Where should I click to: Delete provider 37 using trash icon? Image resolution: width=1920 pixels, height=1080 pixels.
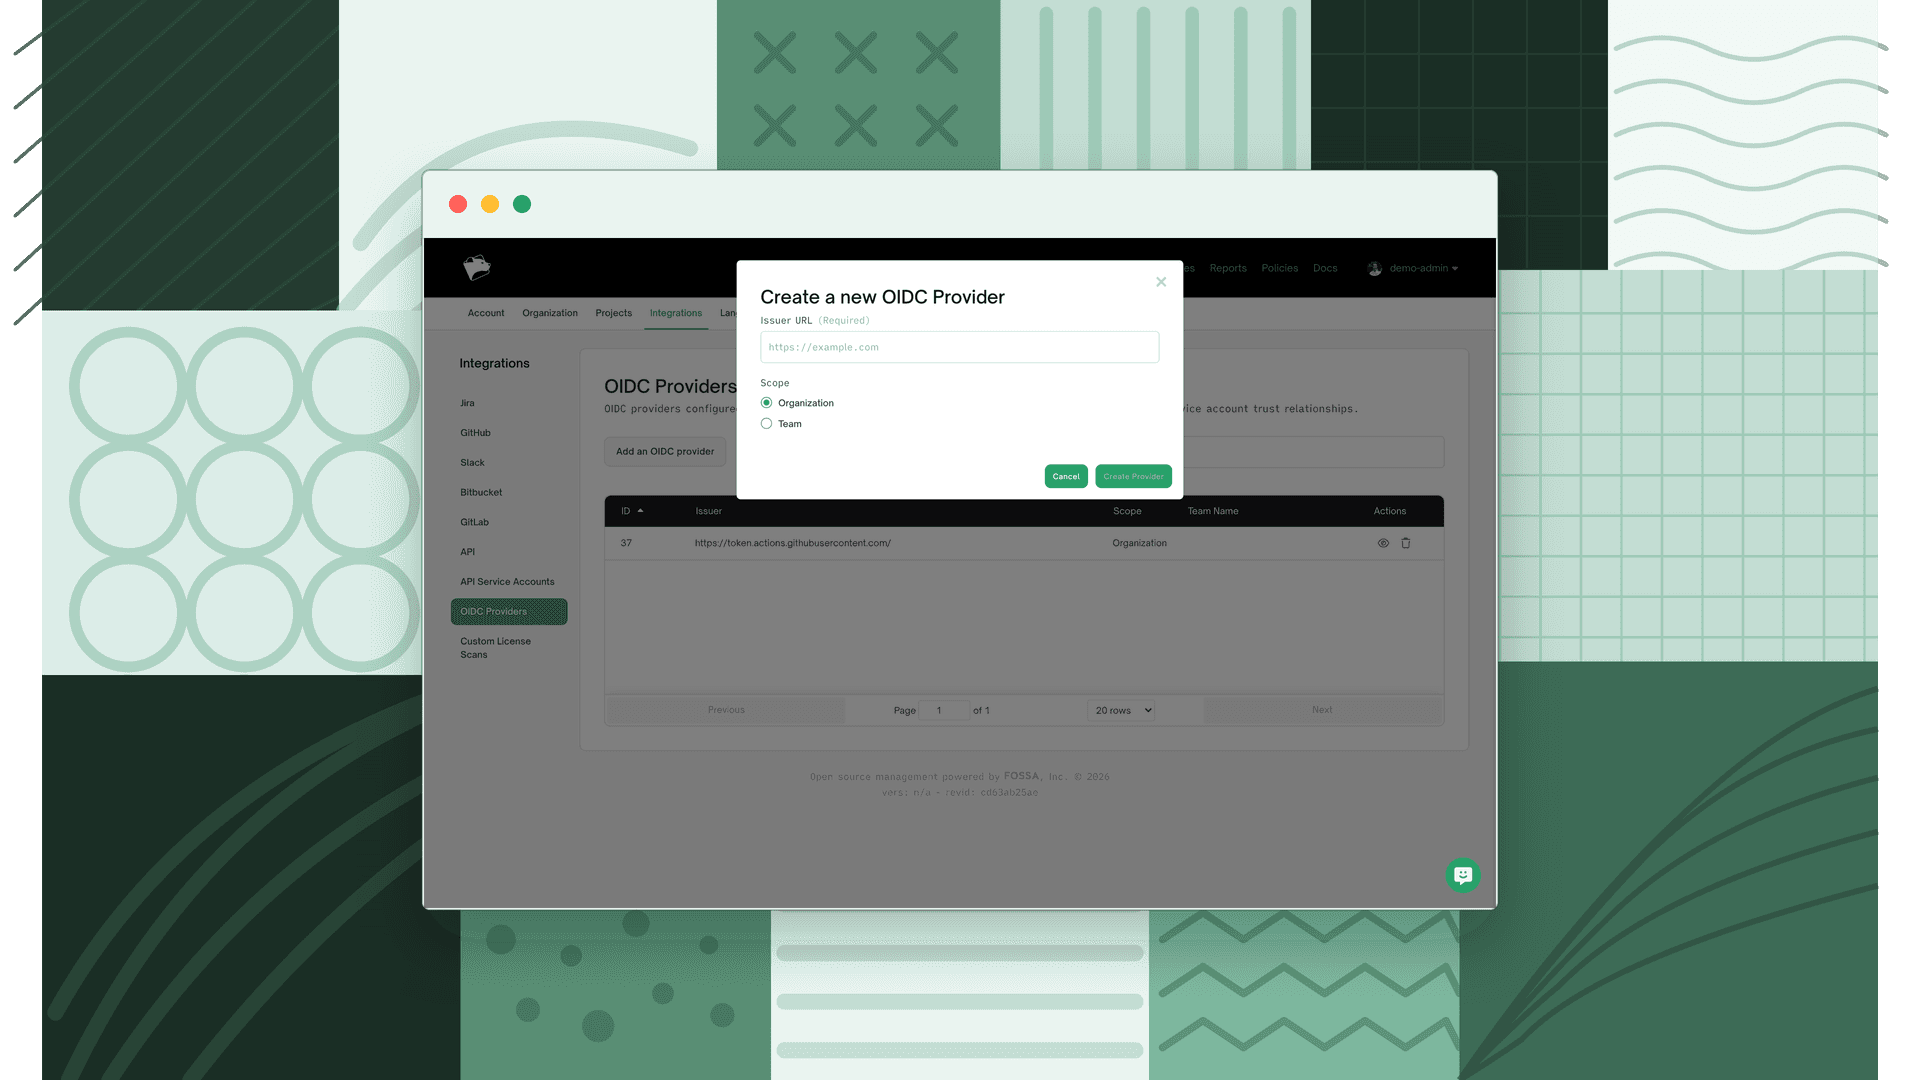[x=1406, y=543]
